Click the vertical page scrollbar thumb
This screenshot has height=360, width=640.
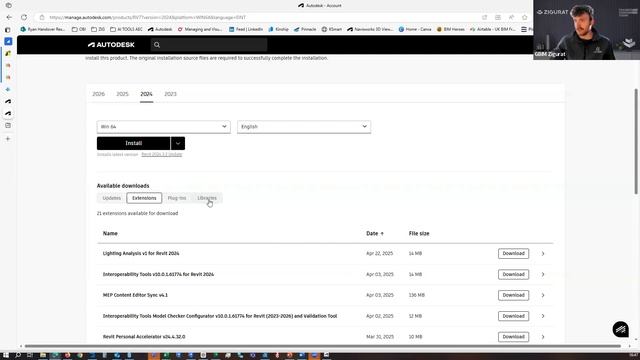pos(636,141)
